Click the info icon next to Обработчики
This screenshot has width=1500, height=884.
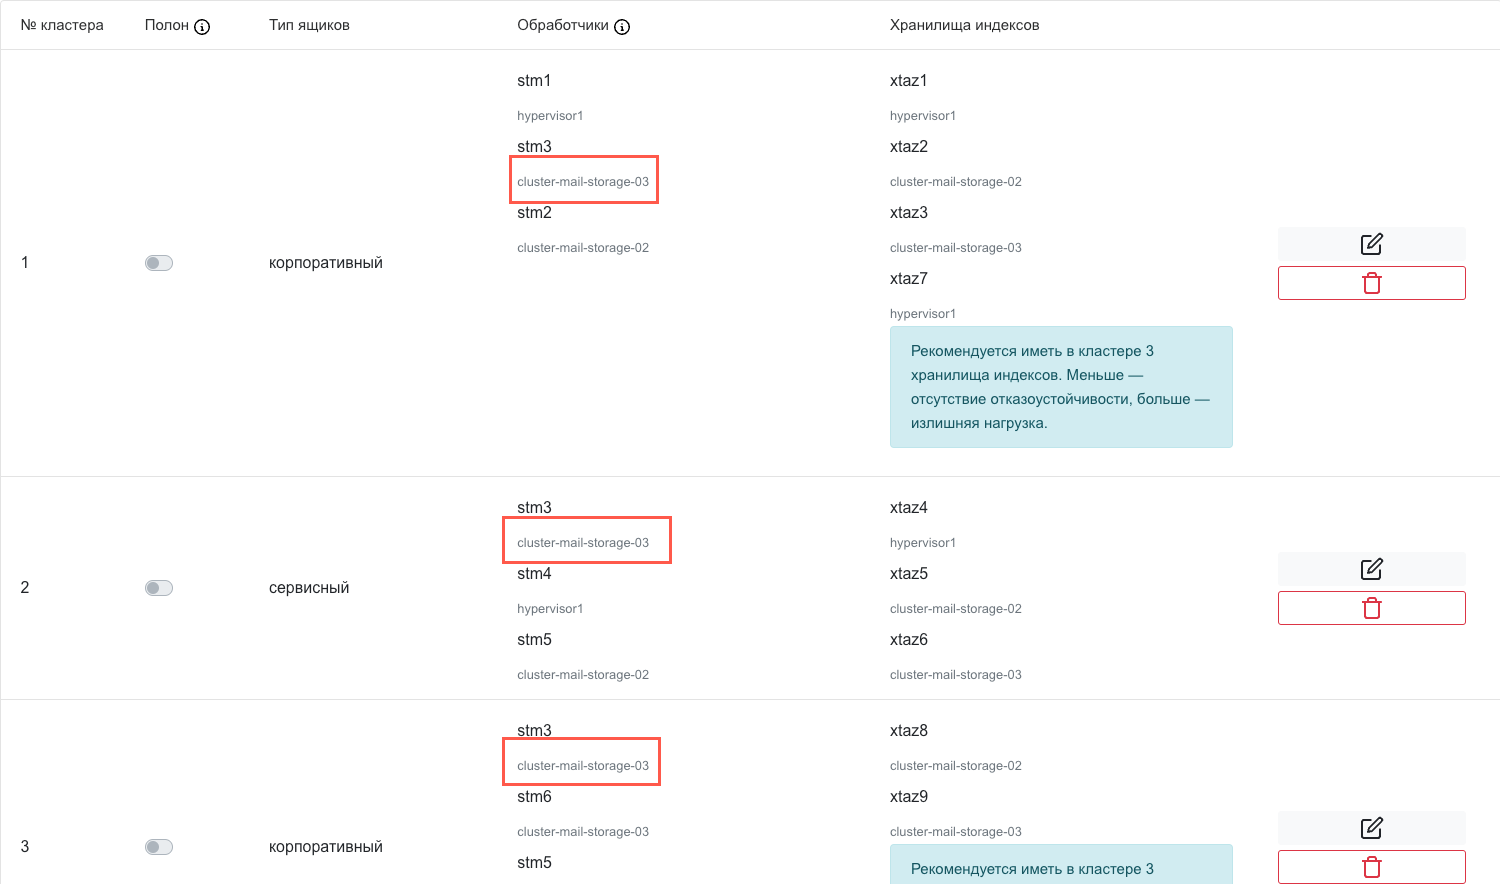pos(622,27)
